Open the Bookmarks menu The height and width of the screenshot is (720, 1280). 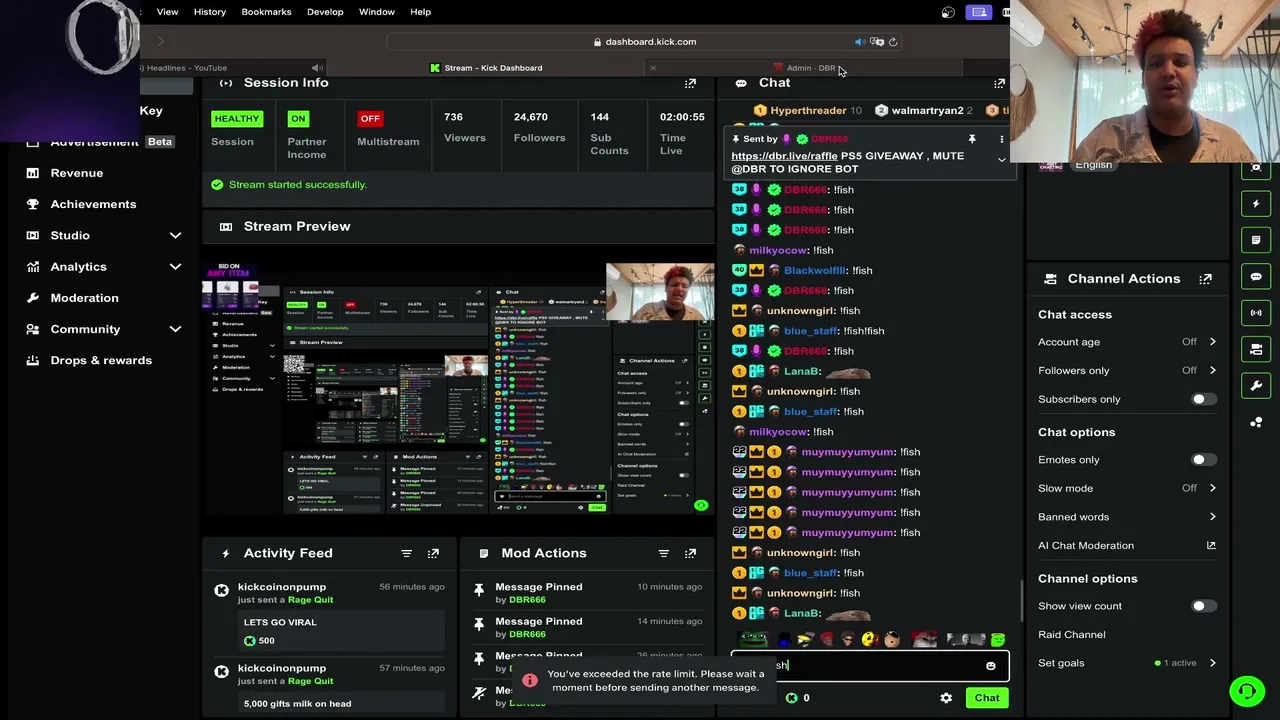click(266, 12)
